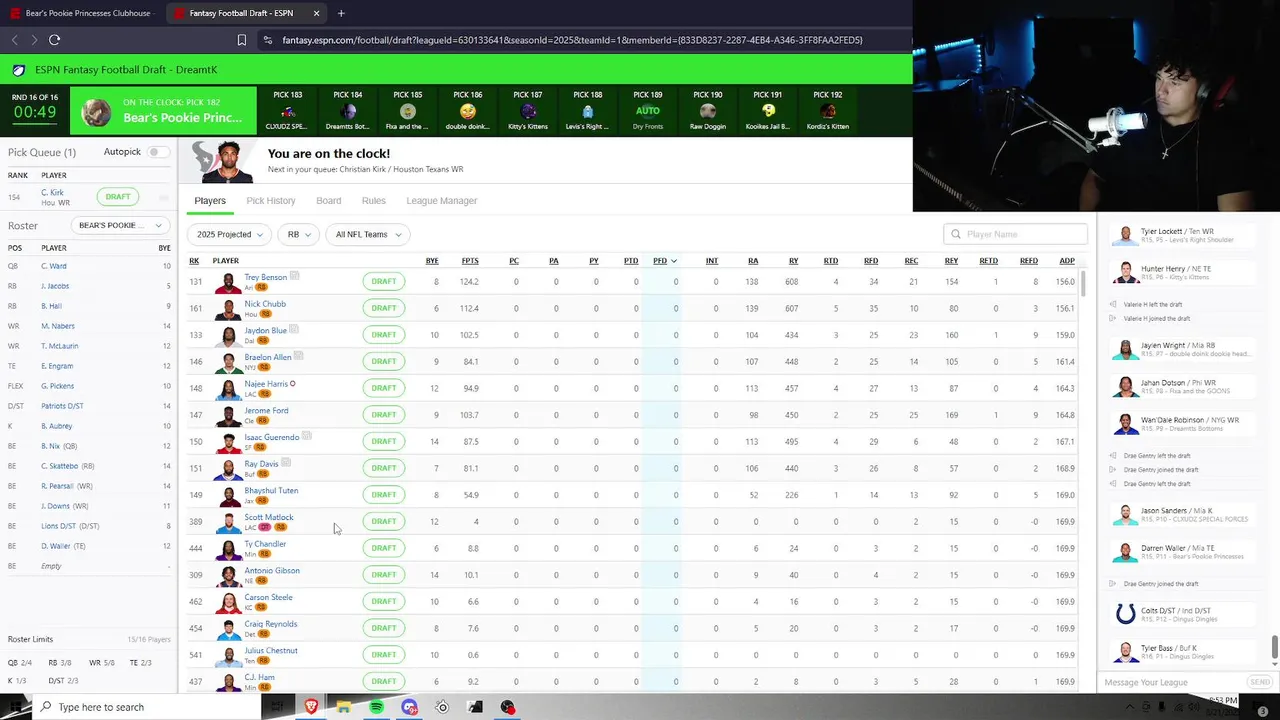
Task: Select M. Nabers in roster list
Action: 58,326
